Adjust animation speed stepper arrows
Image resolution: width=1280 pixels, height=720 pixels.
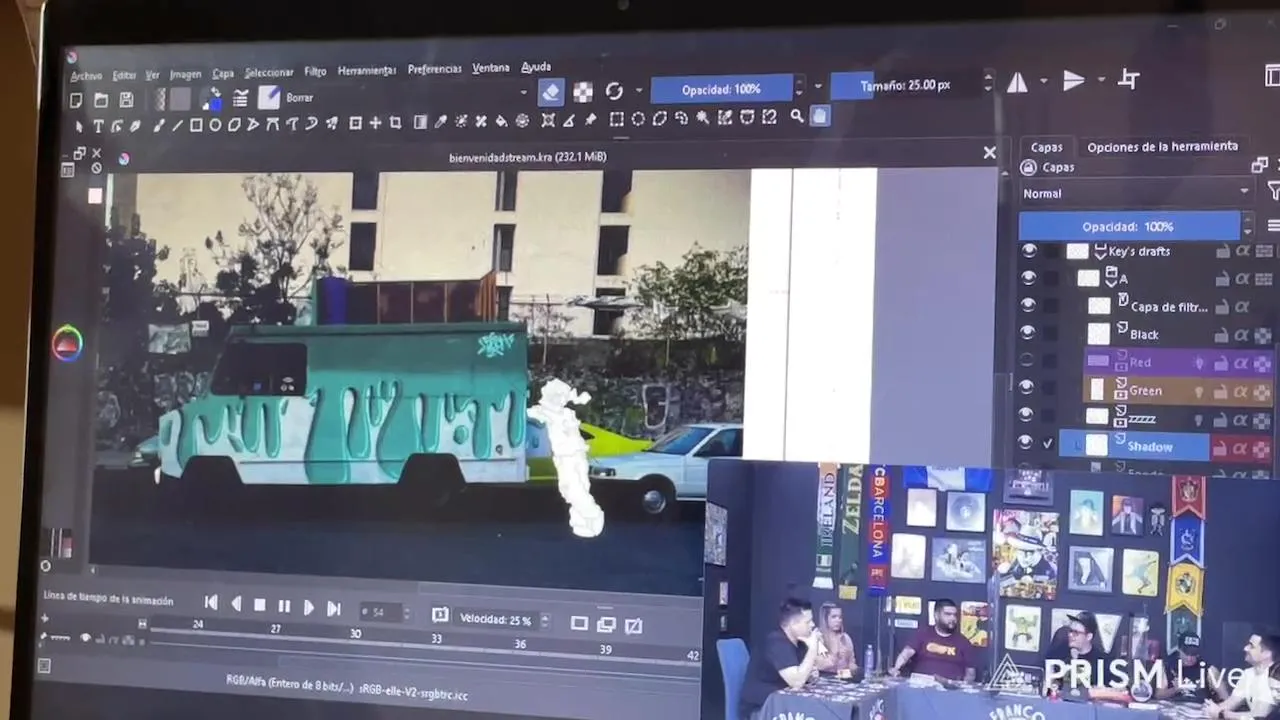pyautogui.click(x=543, y=621)
